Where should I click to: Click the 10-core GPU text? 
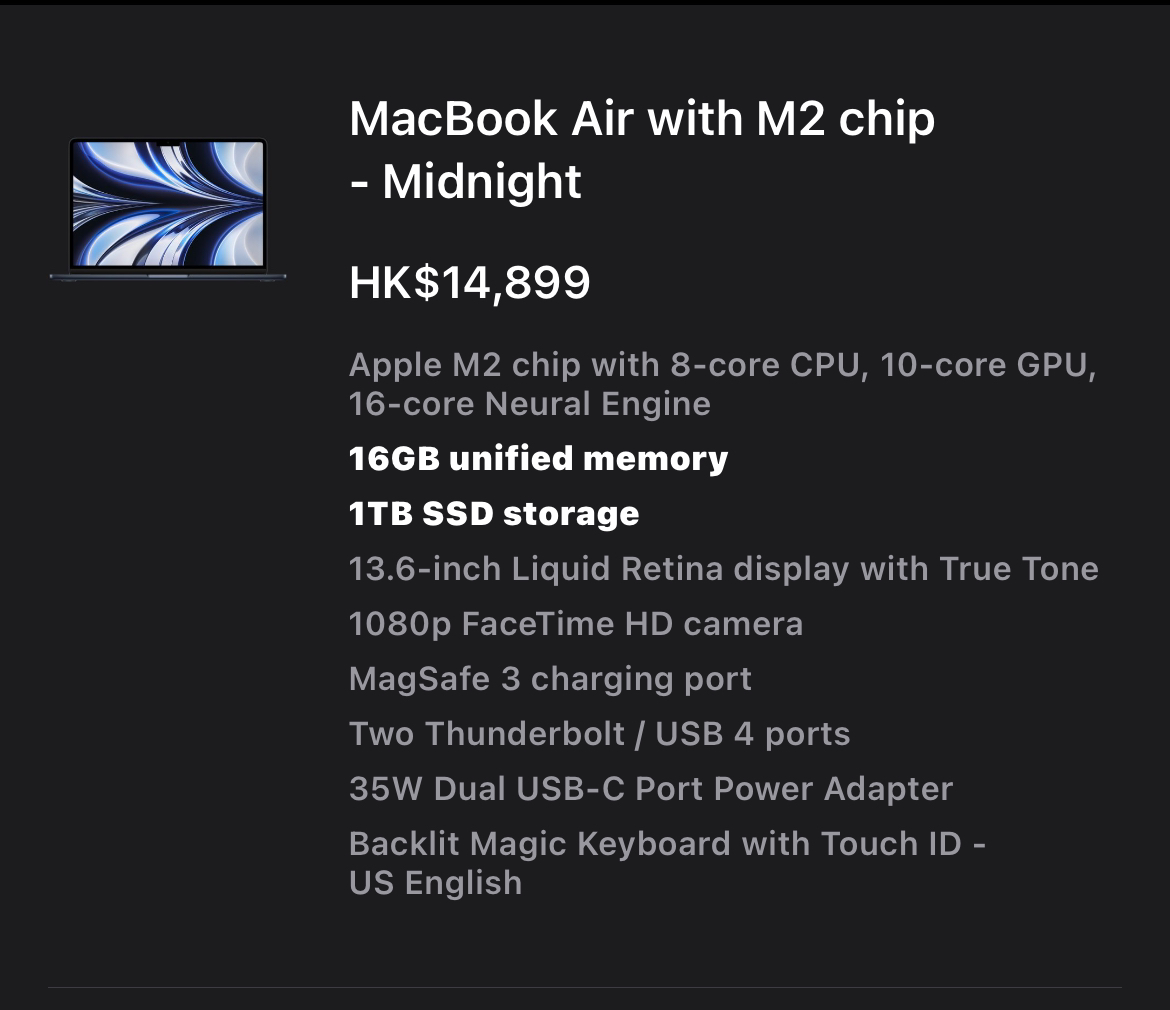pyautogui.click(x=988, y=365)
